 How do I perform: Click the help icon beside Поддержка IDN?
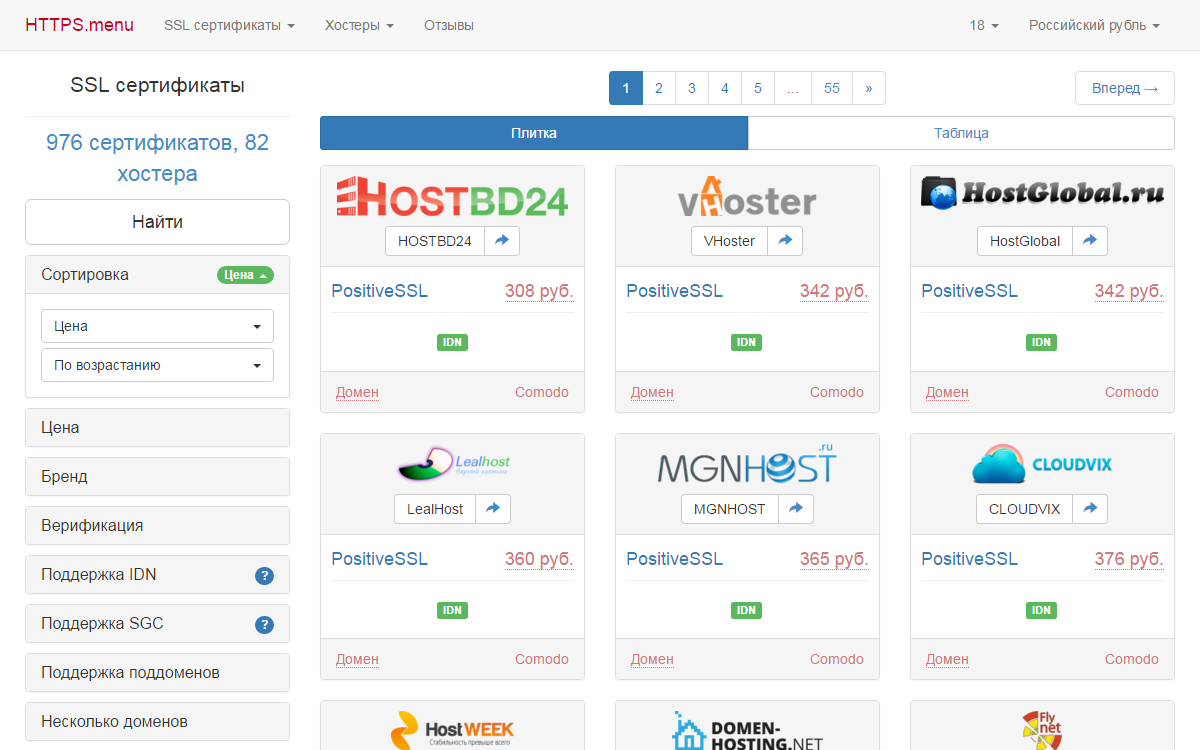coord(264,575)
